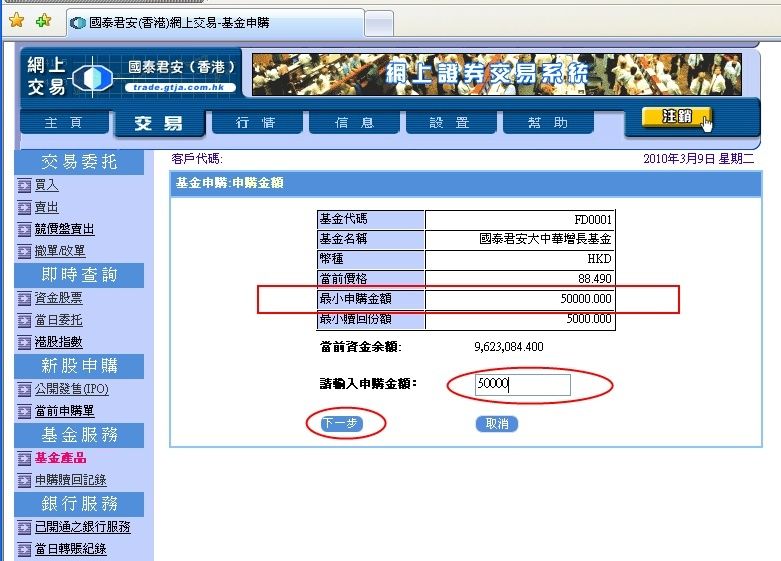The height and width of the screenshot is (561, 781).
Task: Click the yellow 注銷 logout button
Action: [677, 117]
